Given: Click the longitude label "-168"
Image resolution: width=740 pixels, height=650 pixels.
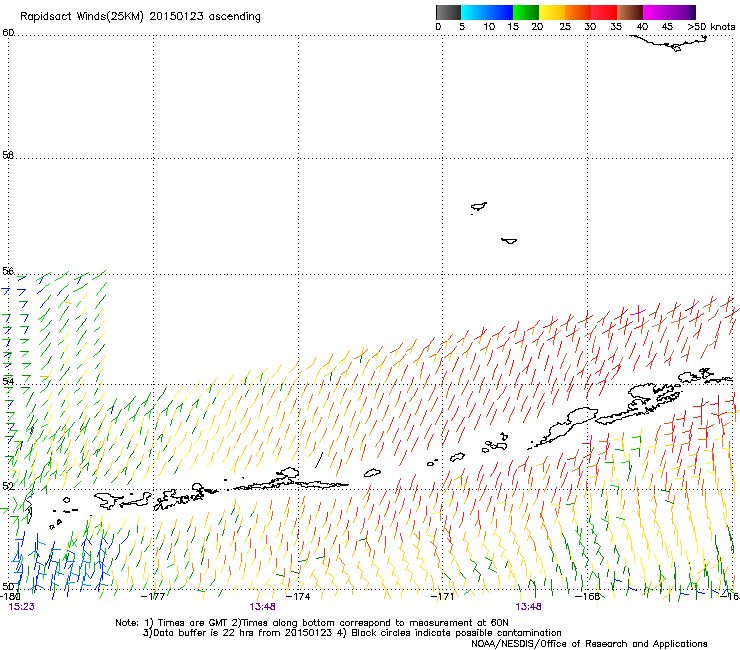Looking at the screenshot, I should (588, 597).
